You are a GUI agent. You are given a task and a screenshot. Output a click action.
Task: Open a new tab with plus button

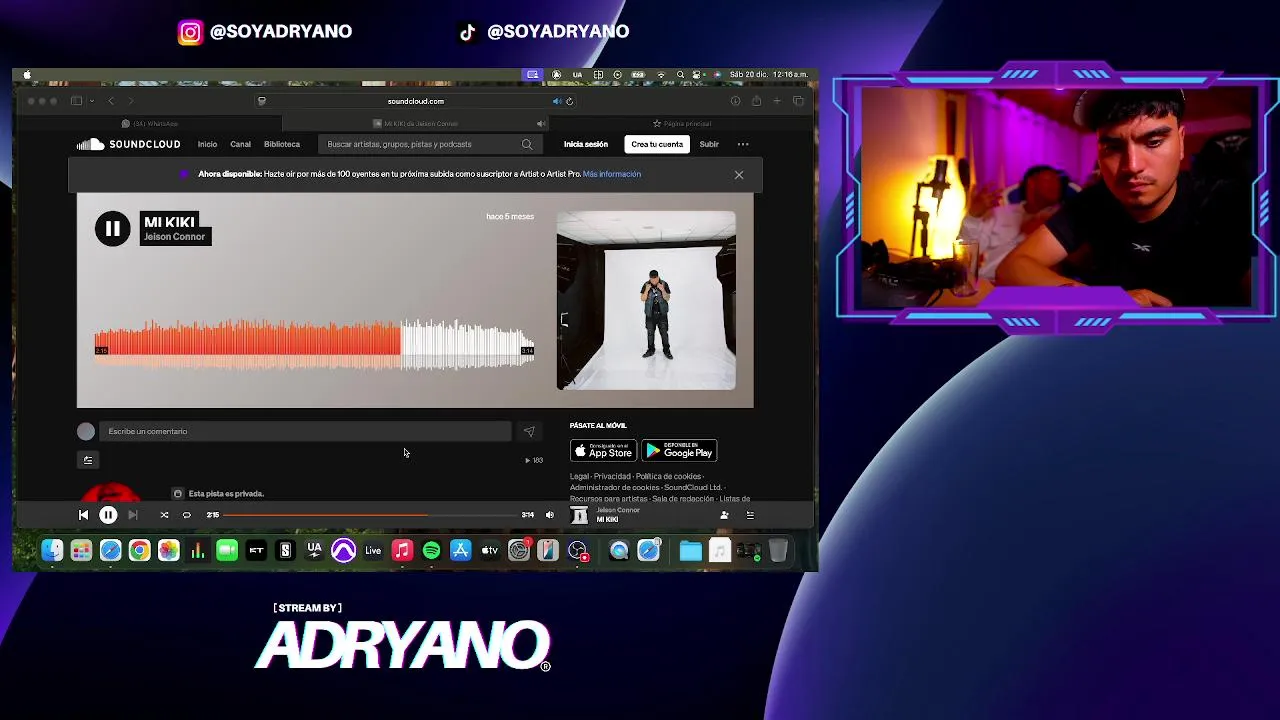click(777, 101)
